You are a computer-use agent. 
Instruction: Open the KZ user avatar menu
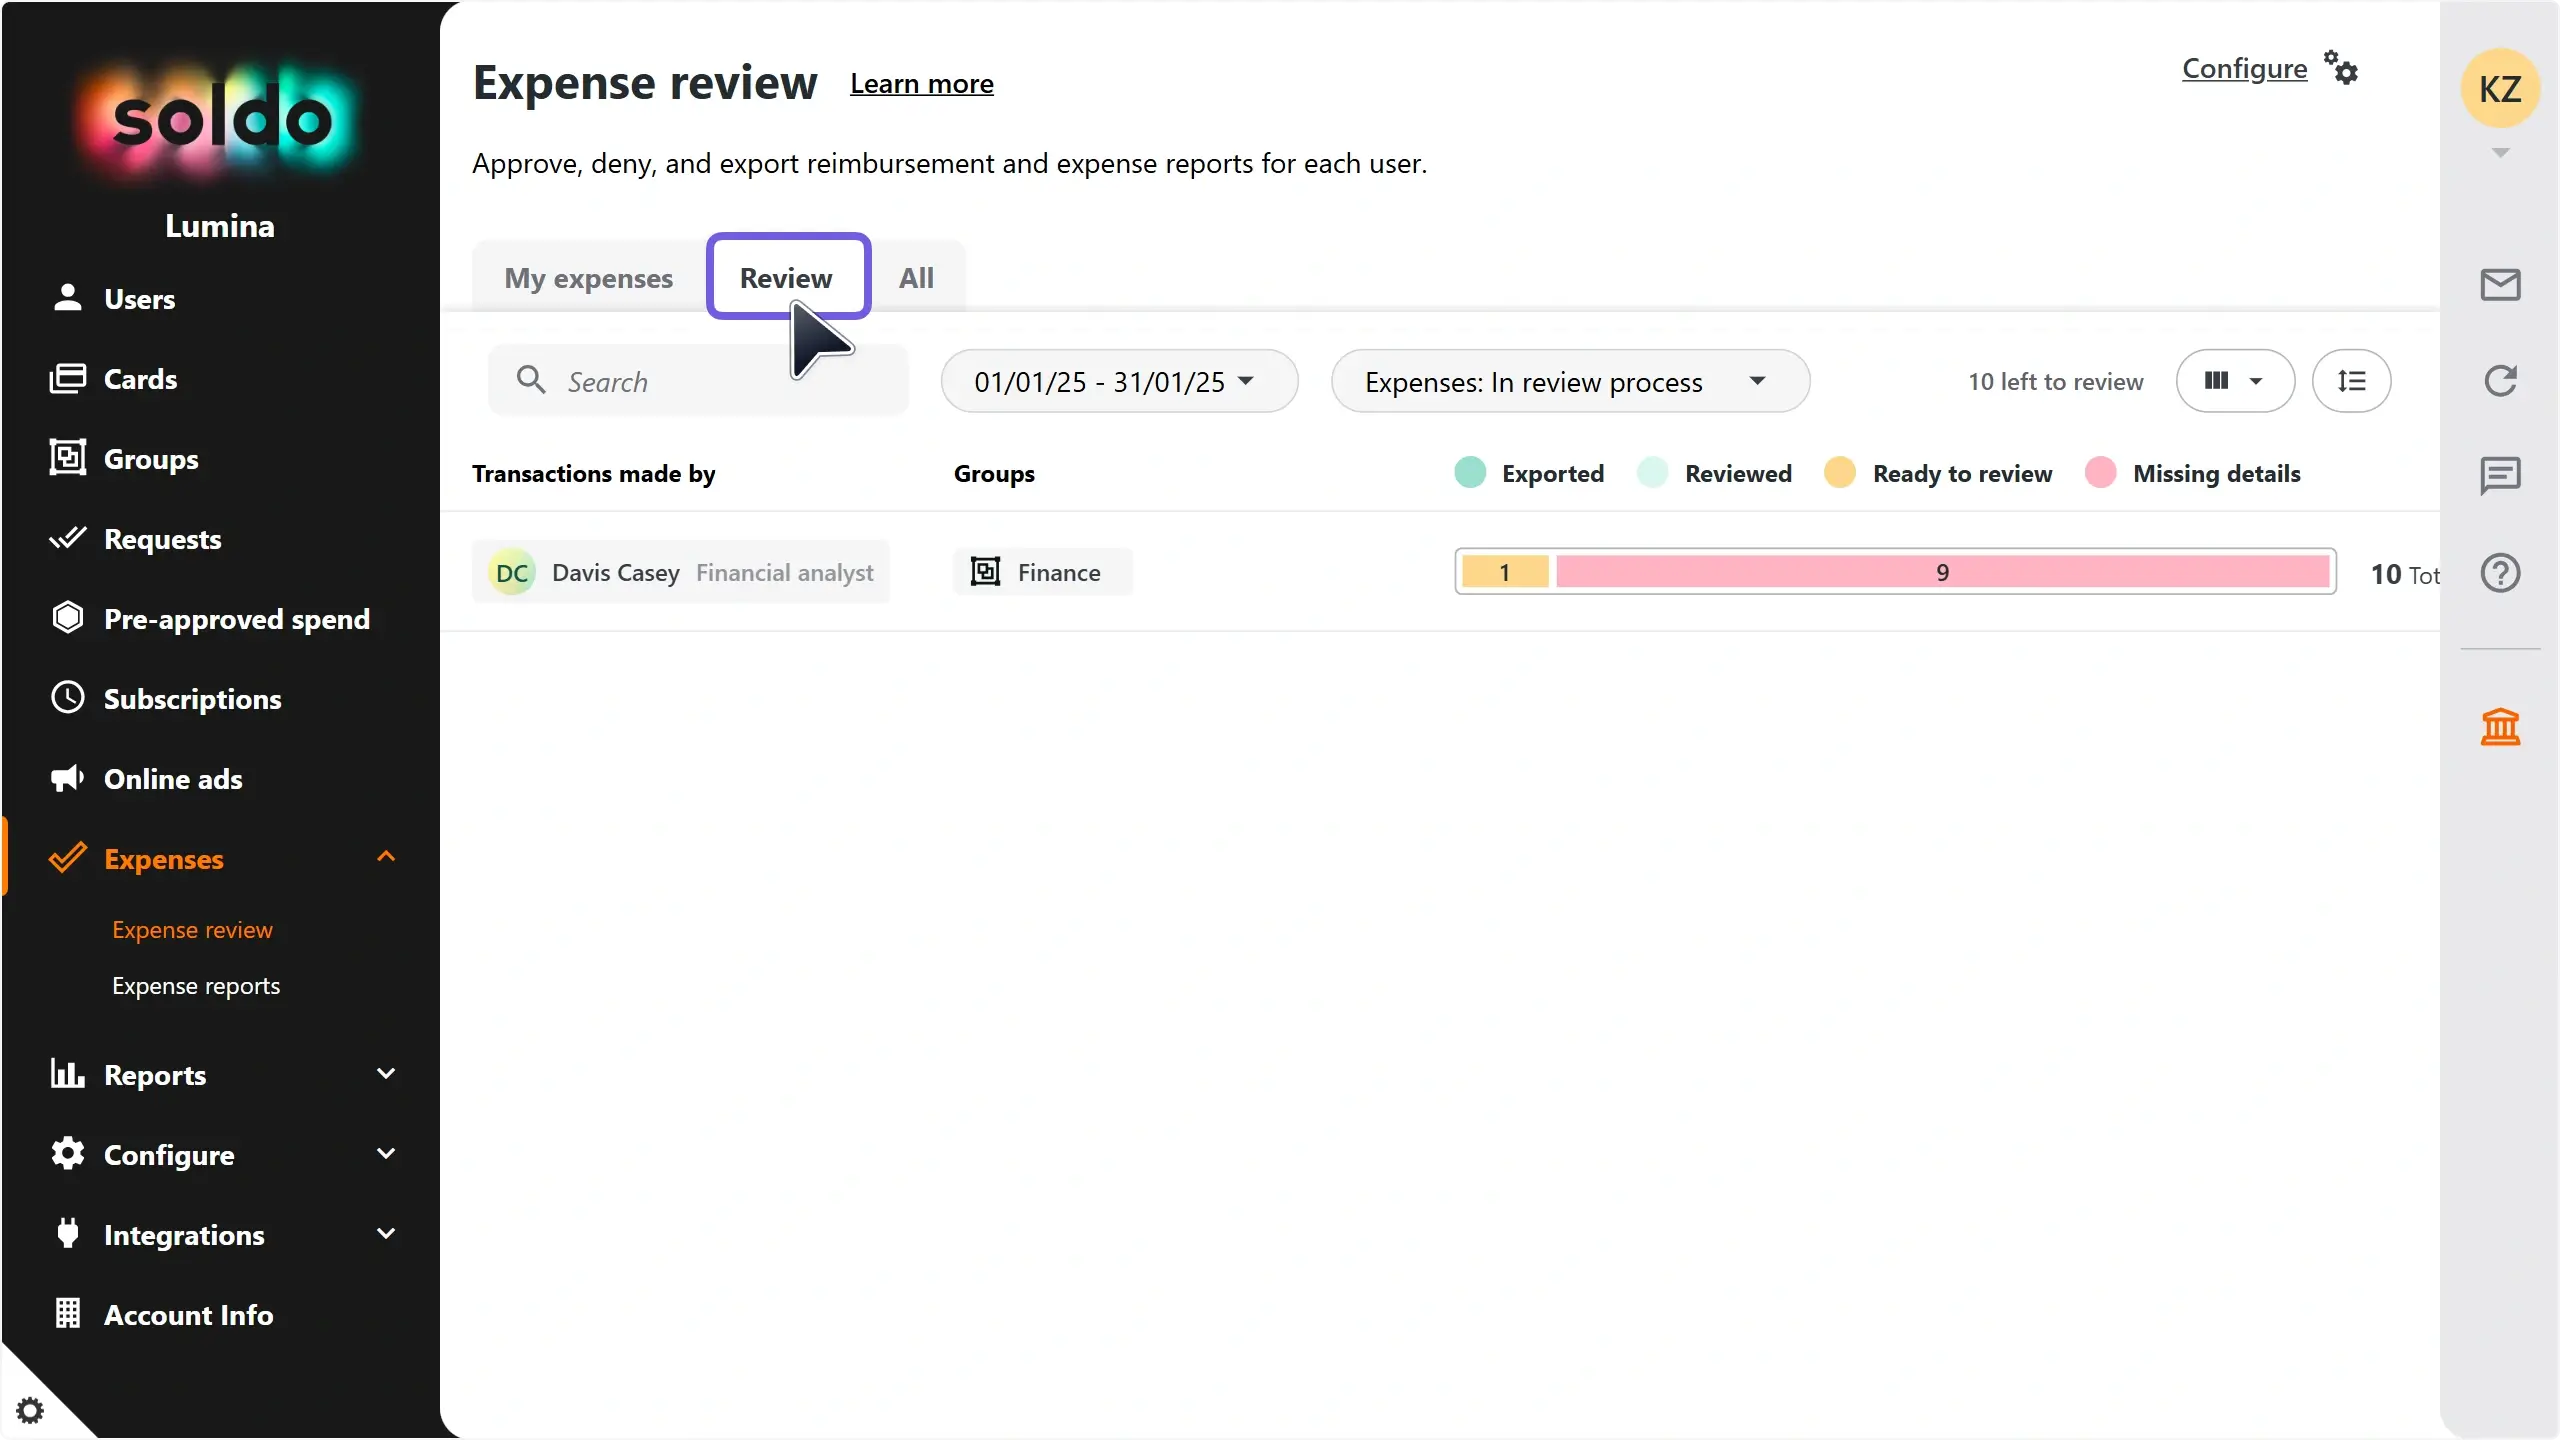pos(2499,89)
